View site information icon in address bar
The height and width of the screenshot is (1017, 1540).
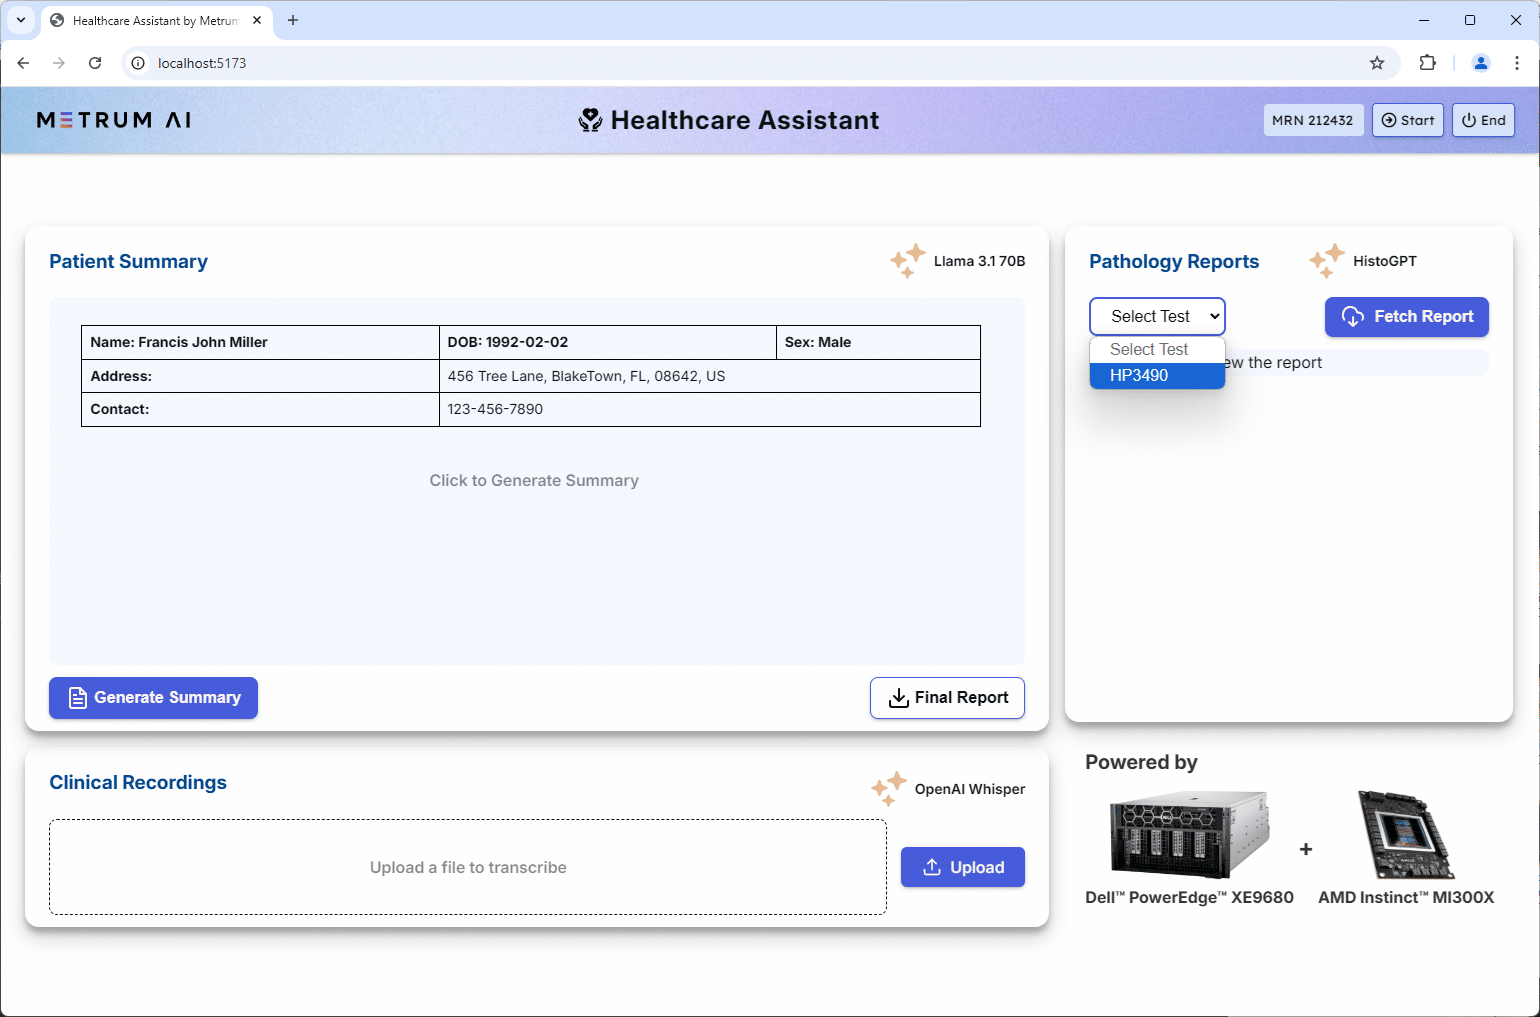click(139, 63)
